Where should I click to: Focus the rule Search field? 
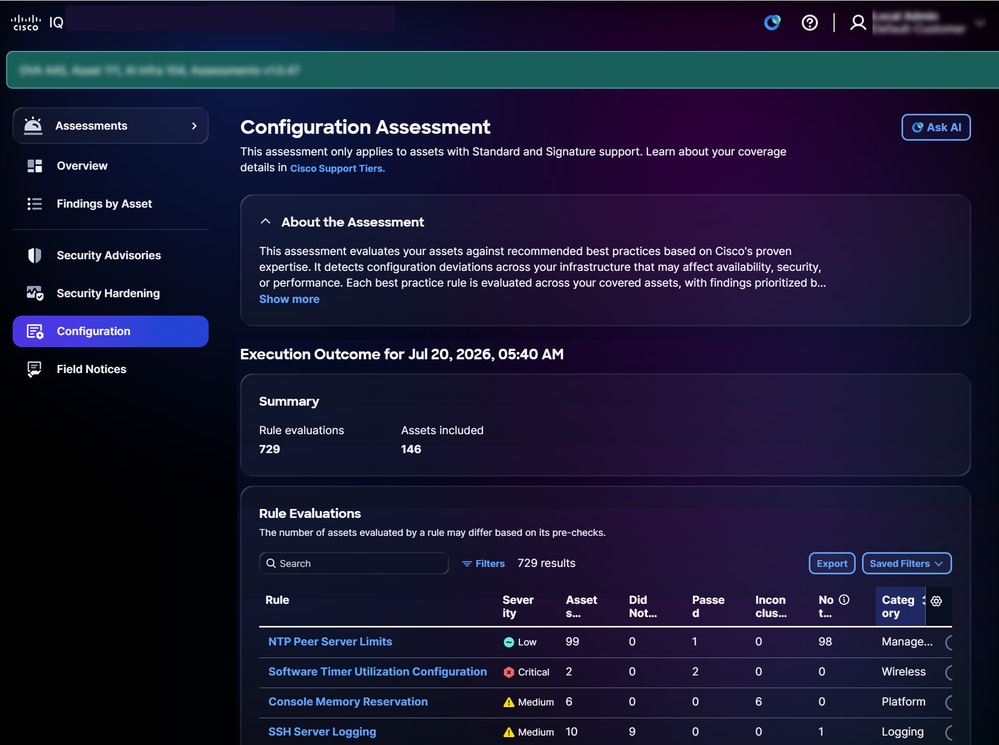pos(354,563)
